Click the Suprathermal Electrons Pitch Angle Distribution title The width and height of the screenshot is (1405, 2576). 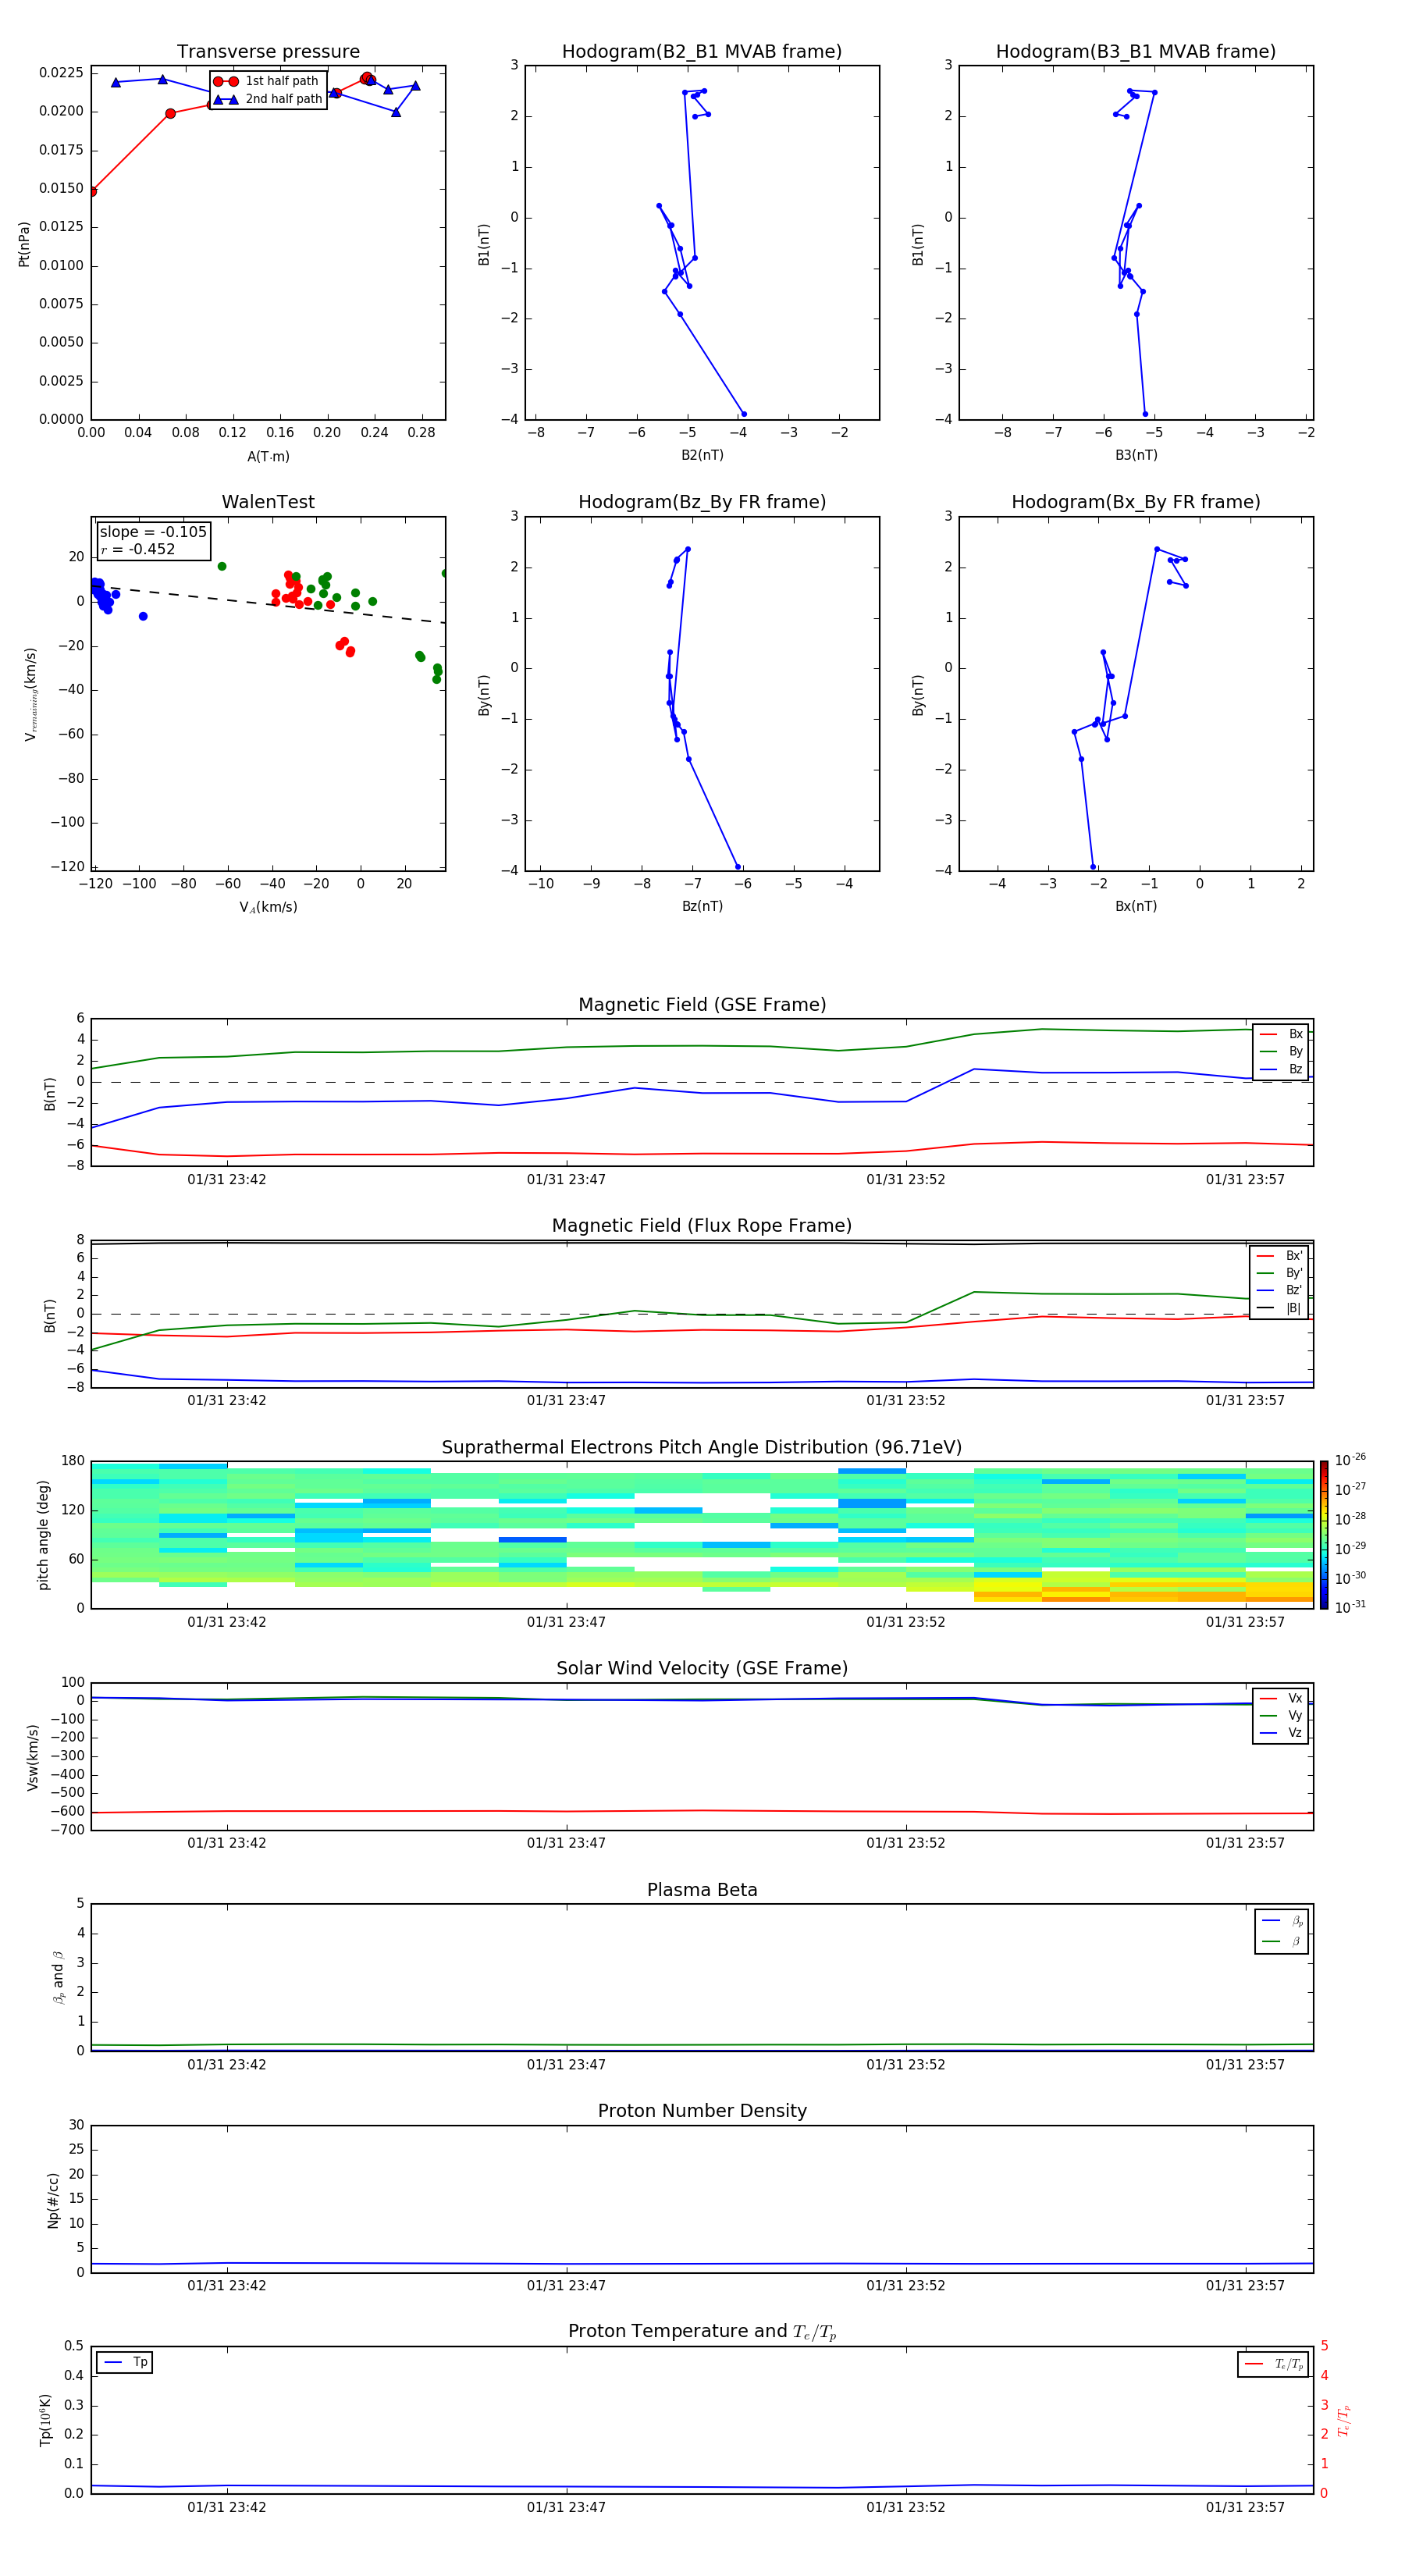point(702,1447)
